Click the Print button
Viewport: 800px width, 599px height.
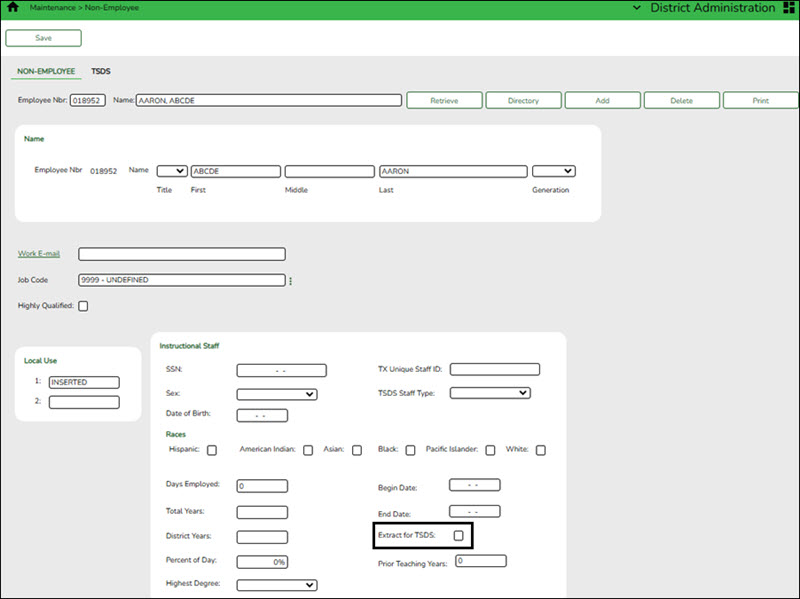click(x=760, y=101)
